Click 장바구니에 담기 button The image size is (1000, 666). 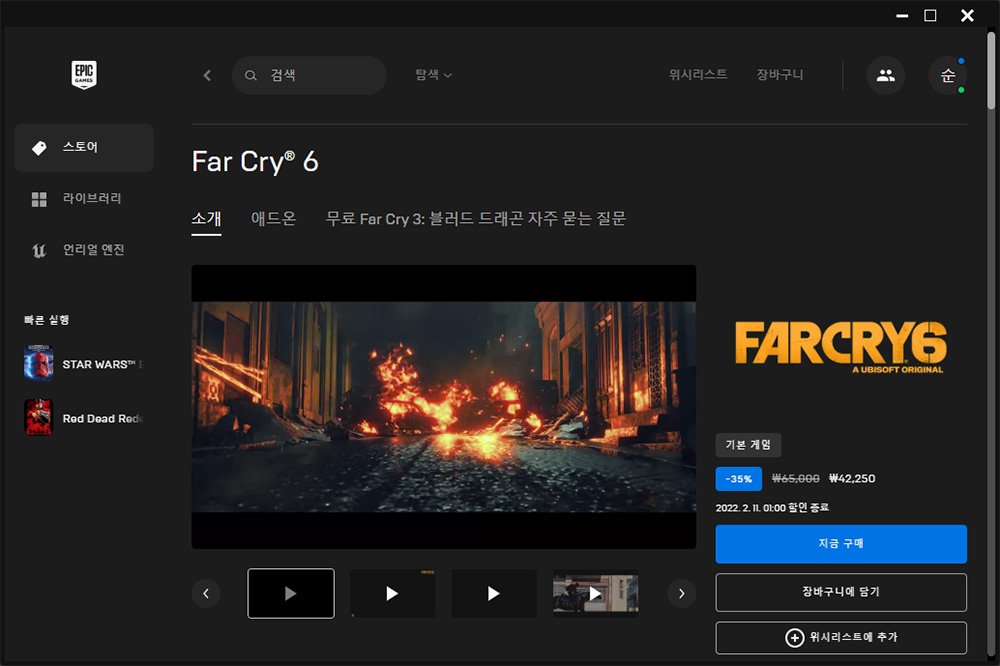841,592
